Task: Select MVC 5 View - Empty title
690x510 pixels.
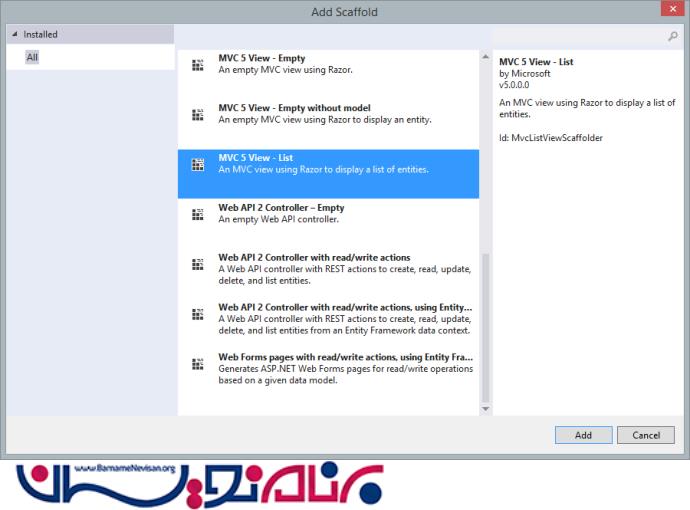Action: pyautogui.click(x=261, y=58)
